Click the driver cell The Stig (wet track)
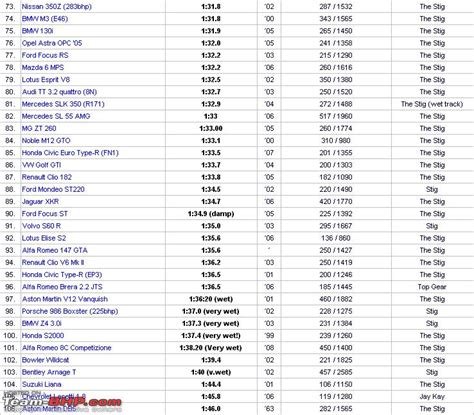Image resolution: width=474 pixels, height=415 pixels. 432,104
